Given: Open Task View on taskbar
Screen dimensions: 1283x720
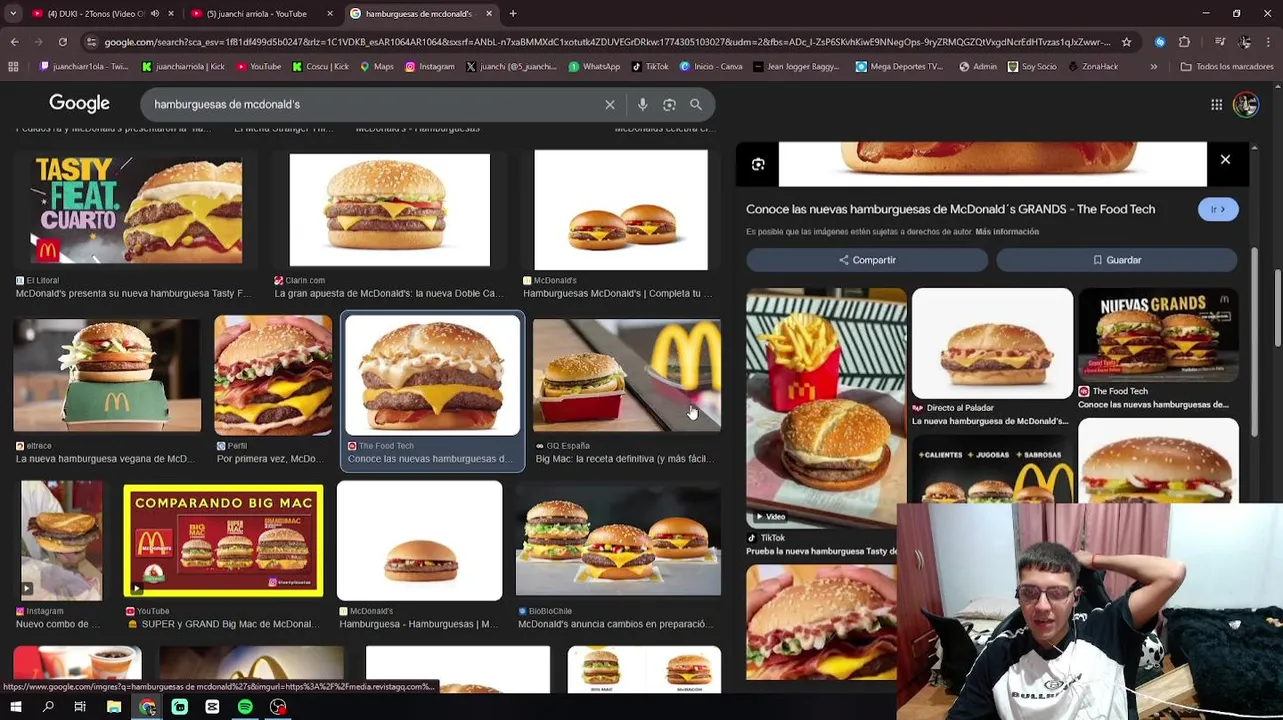Looking at the screenshot, I should [80, 707].
